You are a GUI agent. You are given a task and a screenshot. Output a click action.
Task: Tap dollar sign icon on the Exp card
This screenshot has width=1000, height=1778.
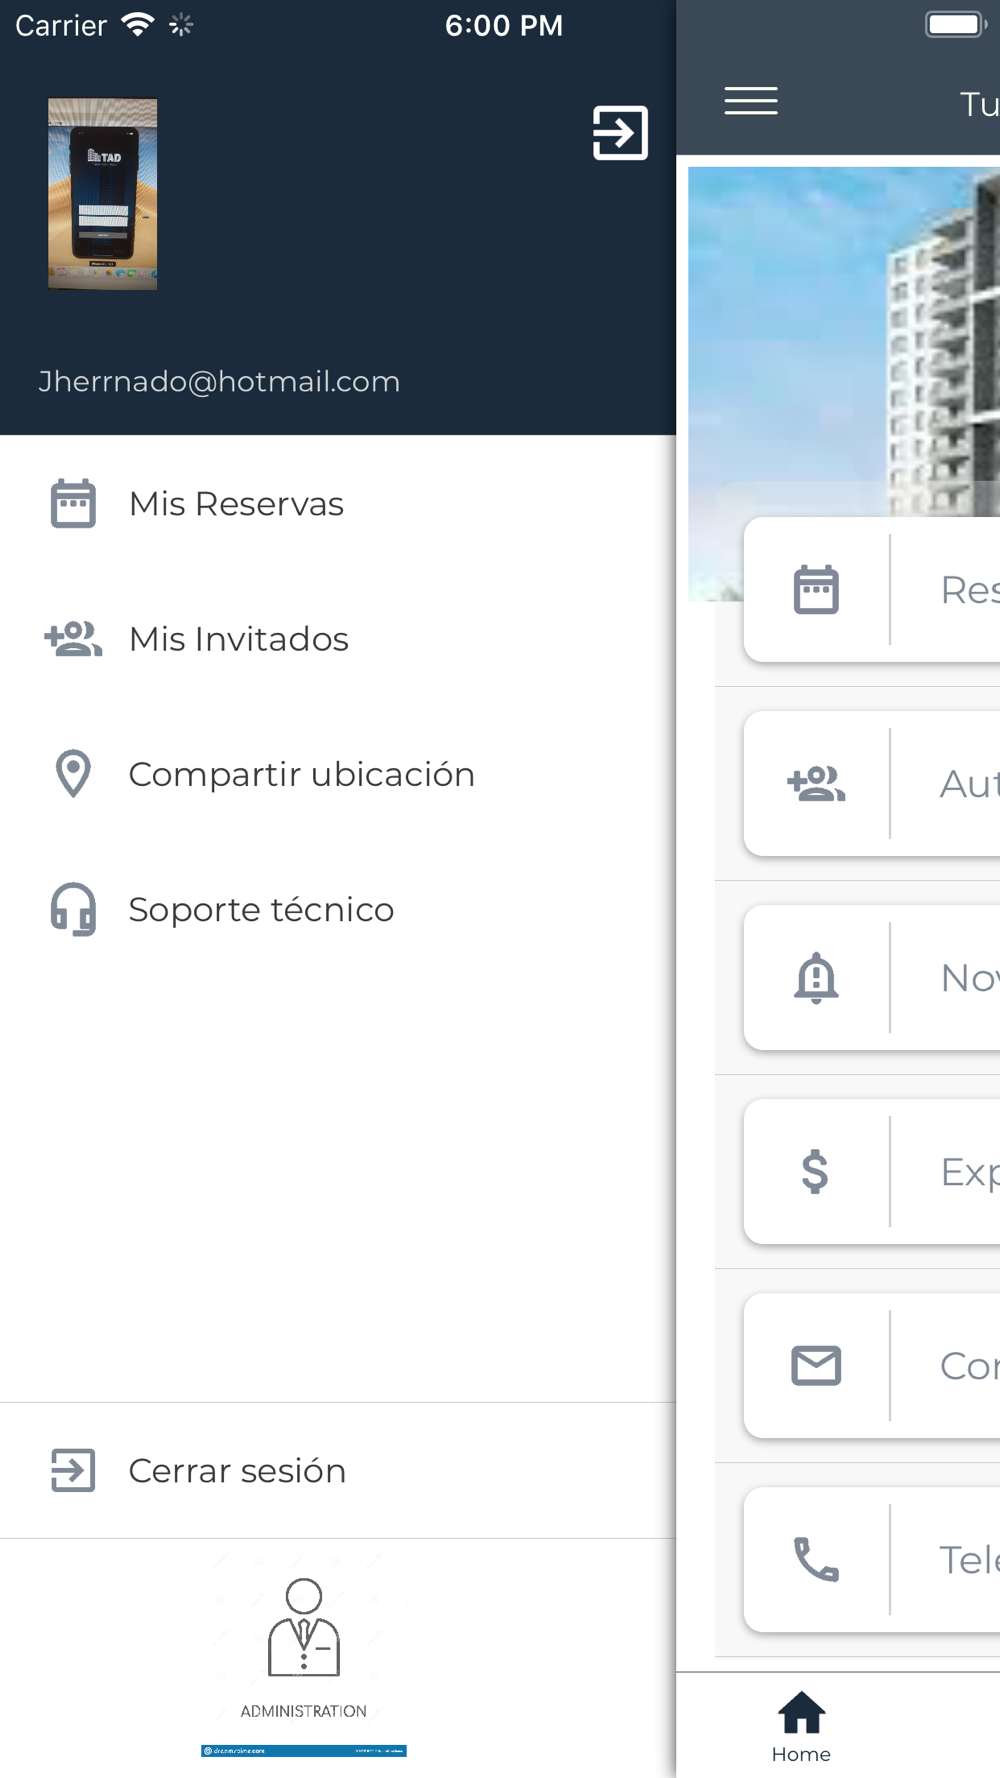click(x=815, y=1171)
